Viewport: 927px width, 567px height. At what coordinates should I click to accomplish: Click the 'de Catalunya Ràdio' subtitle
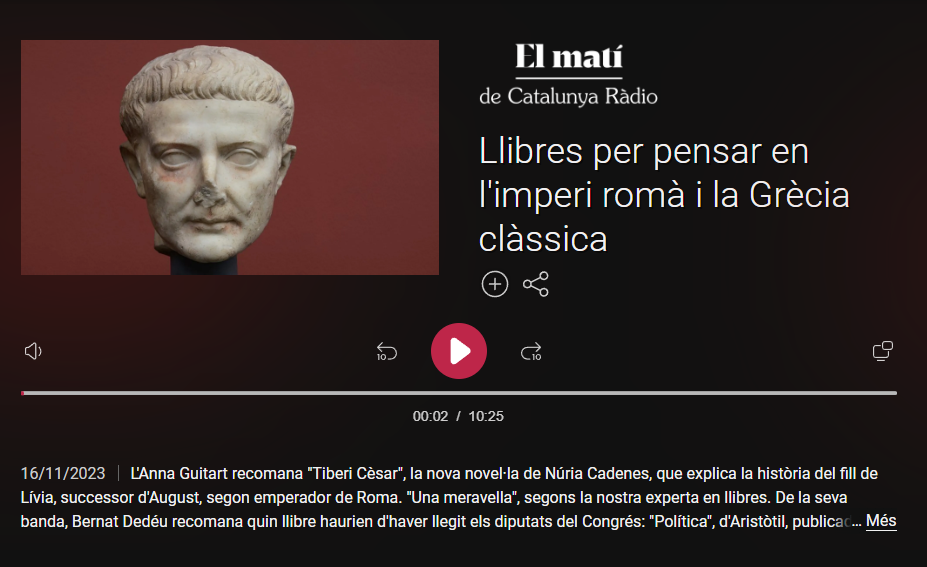(x=568, y=96)
